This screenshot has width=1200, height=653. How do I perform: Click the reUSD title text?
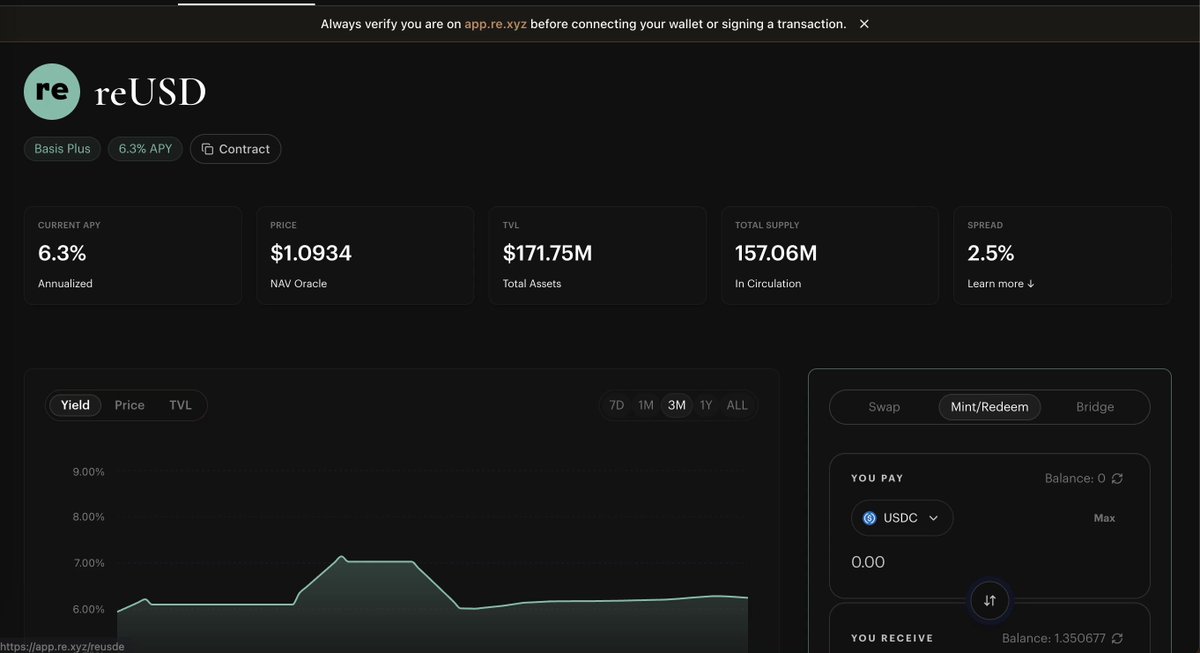click(x=150, y=92)
